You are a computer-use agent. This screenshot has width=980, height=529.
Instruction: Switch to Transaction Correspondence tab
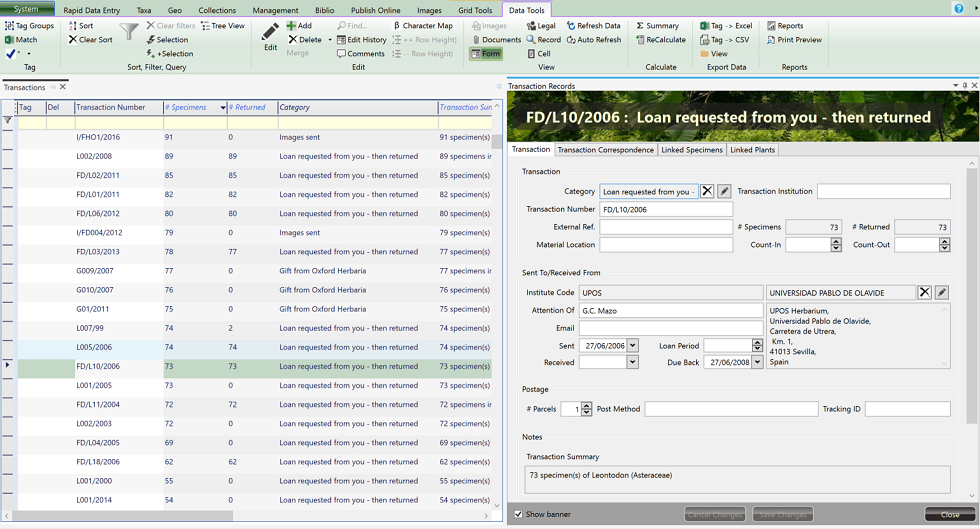click(x=606, y=150)
